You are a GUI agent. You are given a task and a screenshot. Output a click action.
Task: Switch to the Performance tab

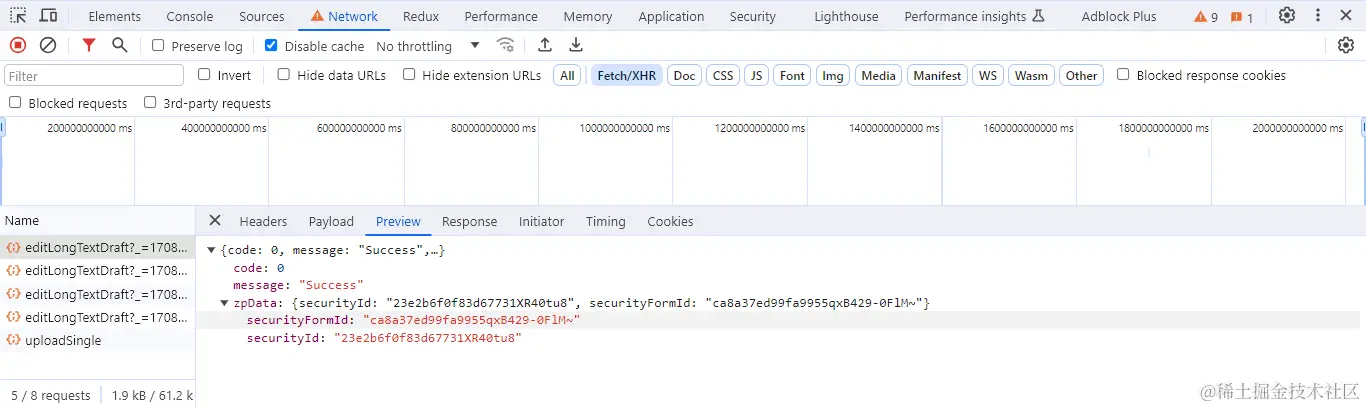tap(501, 16)
